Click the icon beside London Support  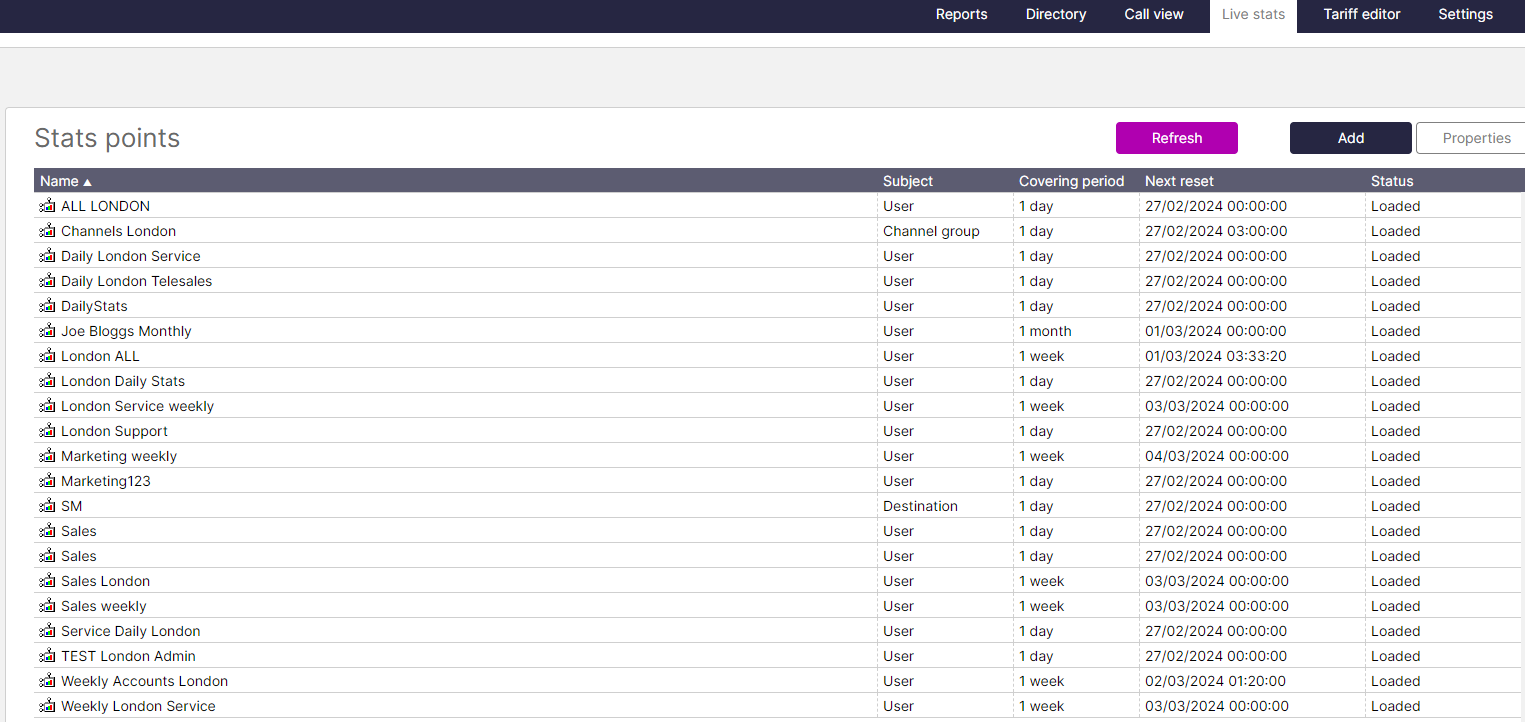point(47,431)
